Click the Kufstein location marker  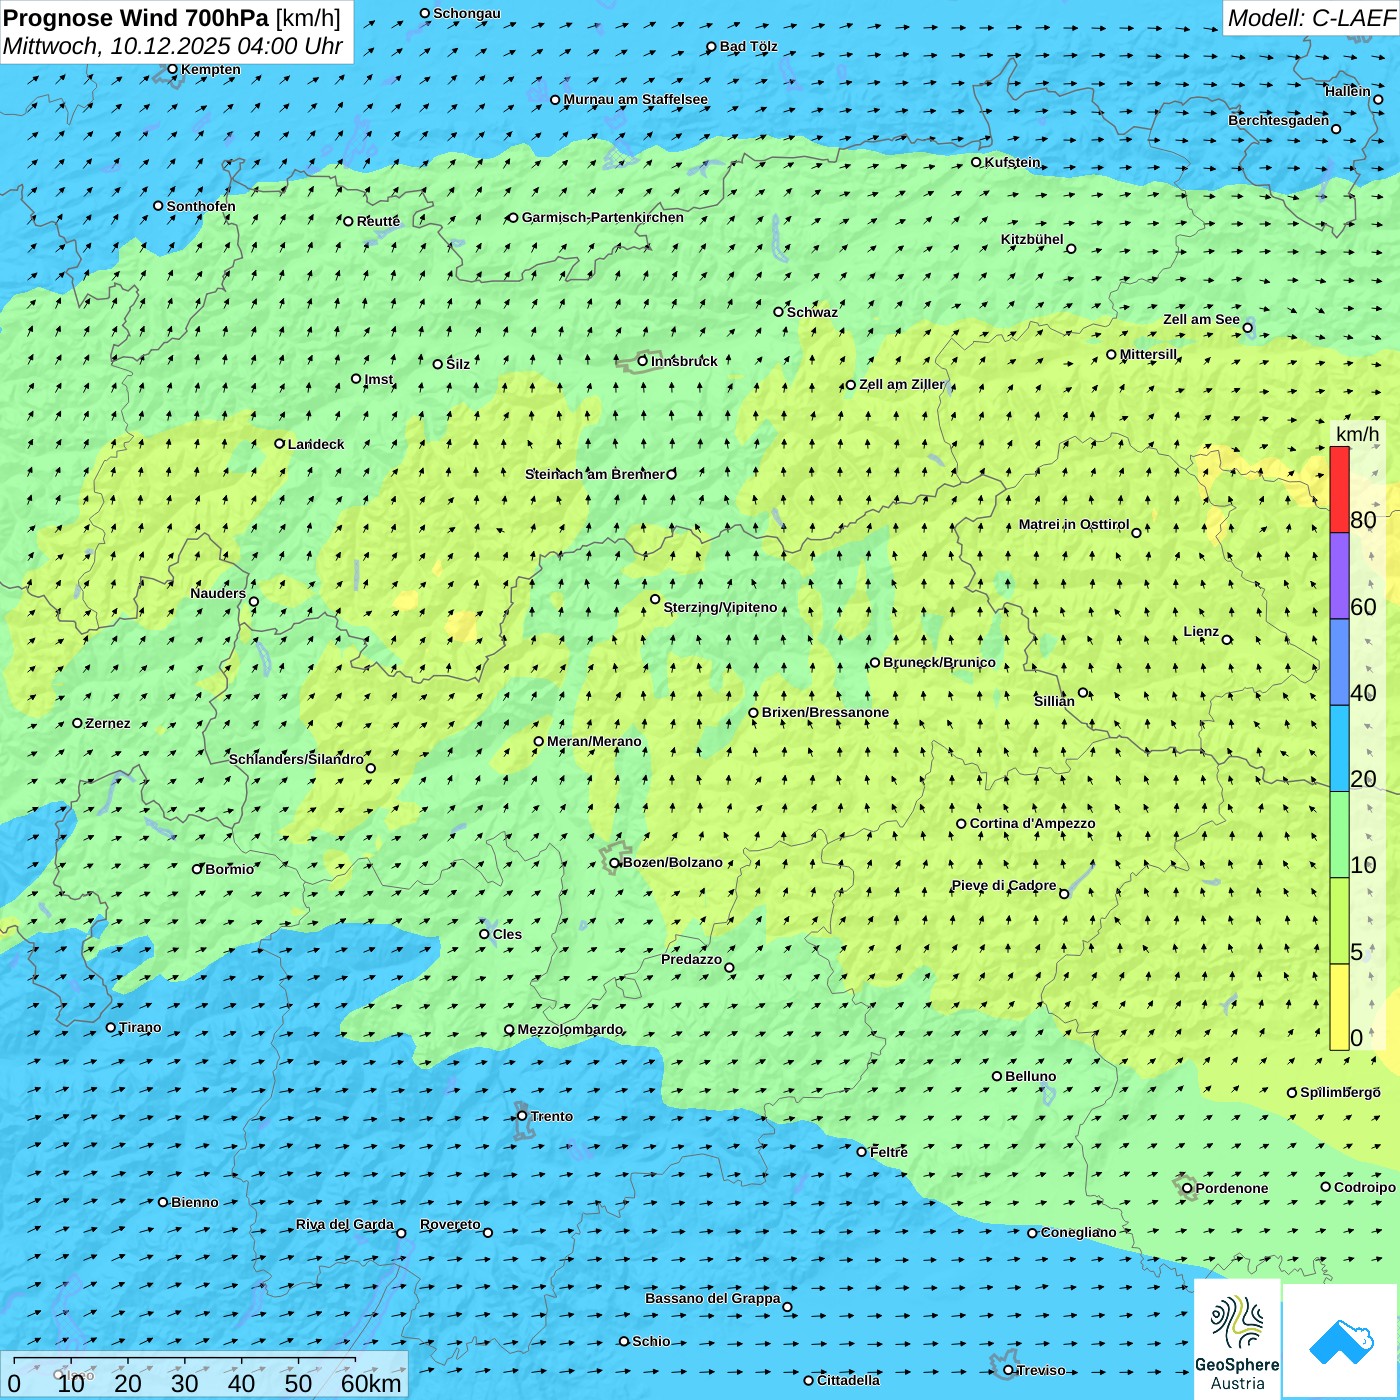[977, 162]
